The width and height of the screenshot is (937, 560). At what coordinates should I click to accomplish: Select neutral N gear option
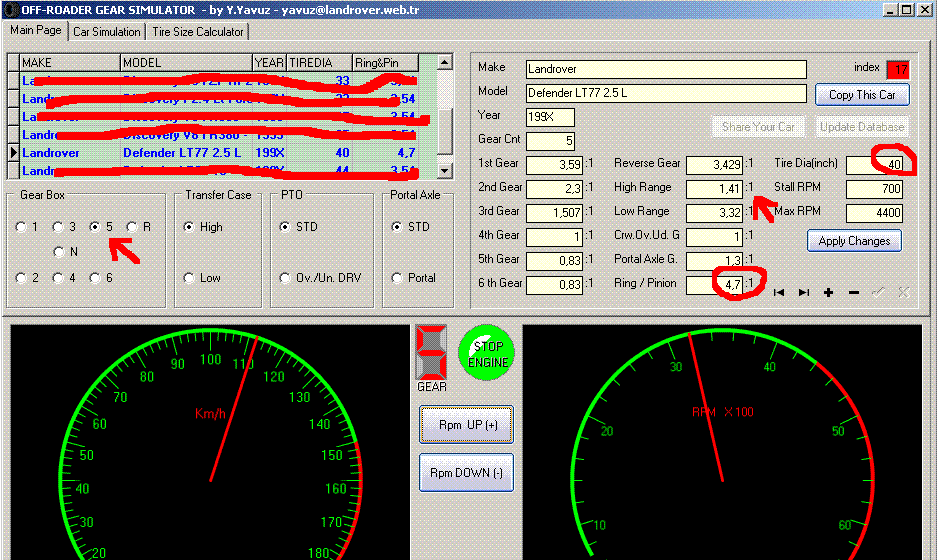pyautogui.click(x=59, y=252)
